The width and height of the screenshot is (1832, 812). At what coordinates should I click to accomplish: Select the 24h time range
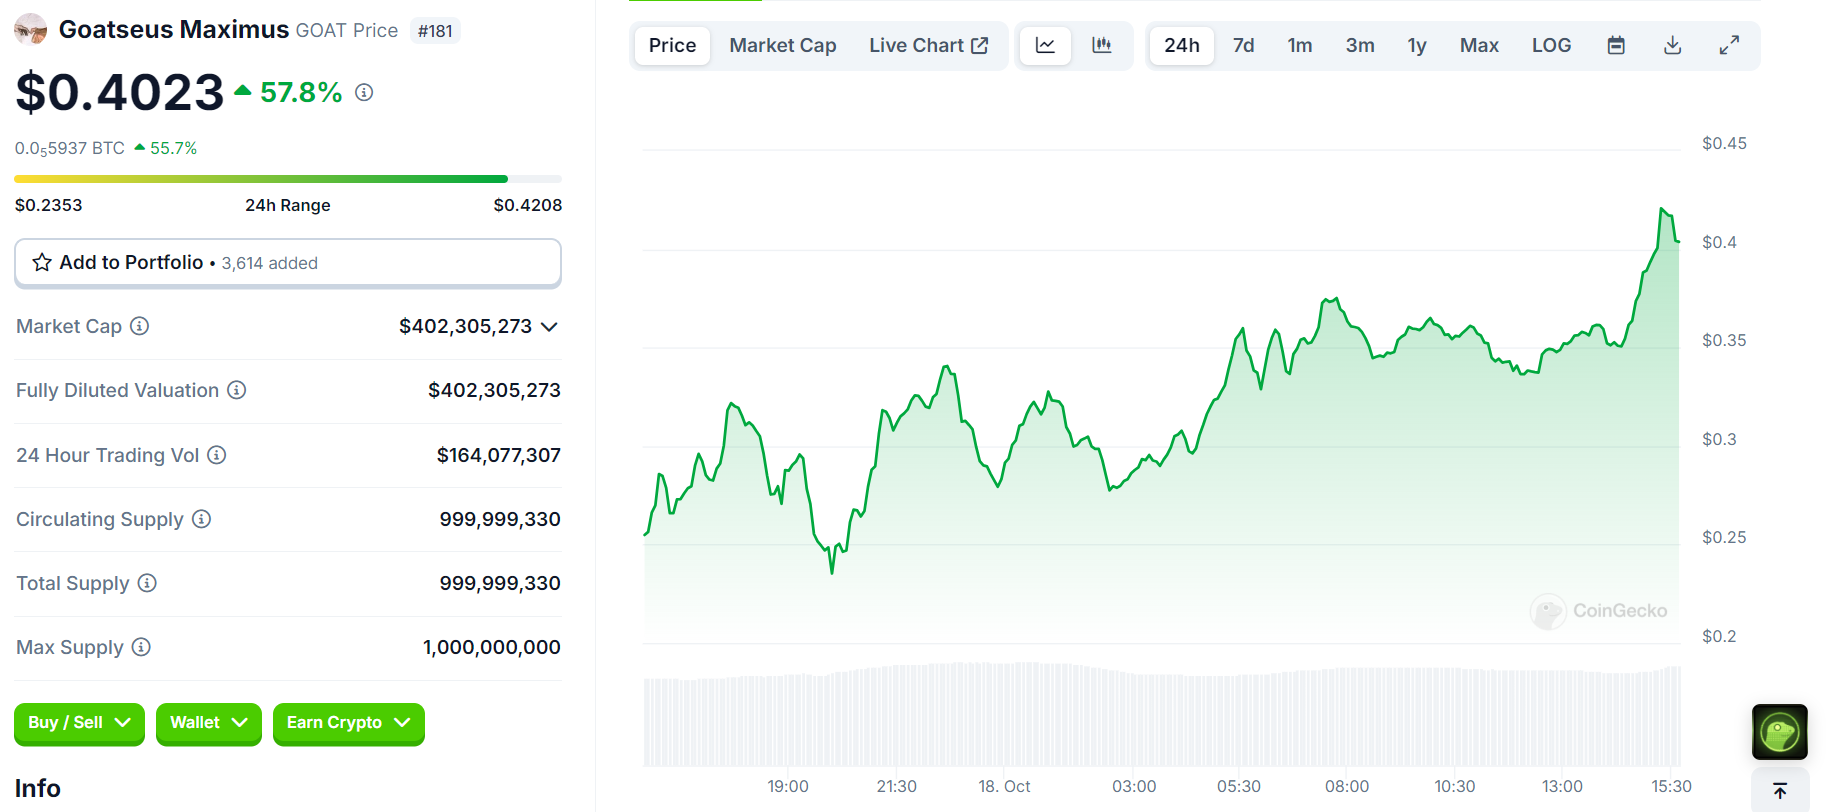pyautogui.click(x=1182, y=45)
